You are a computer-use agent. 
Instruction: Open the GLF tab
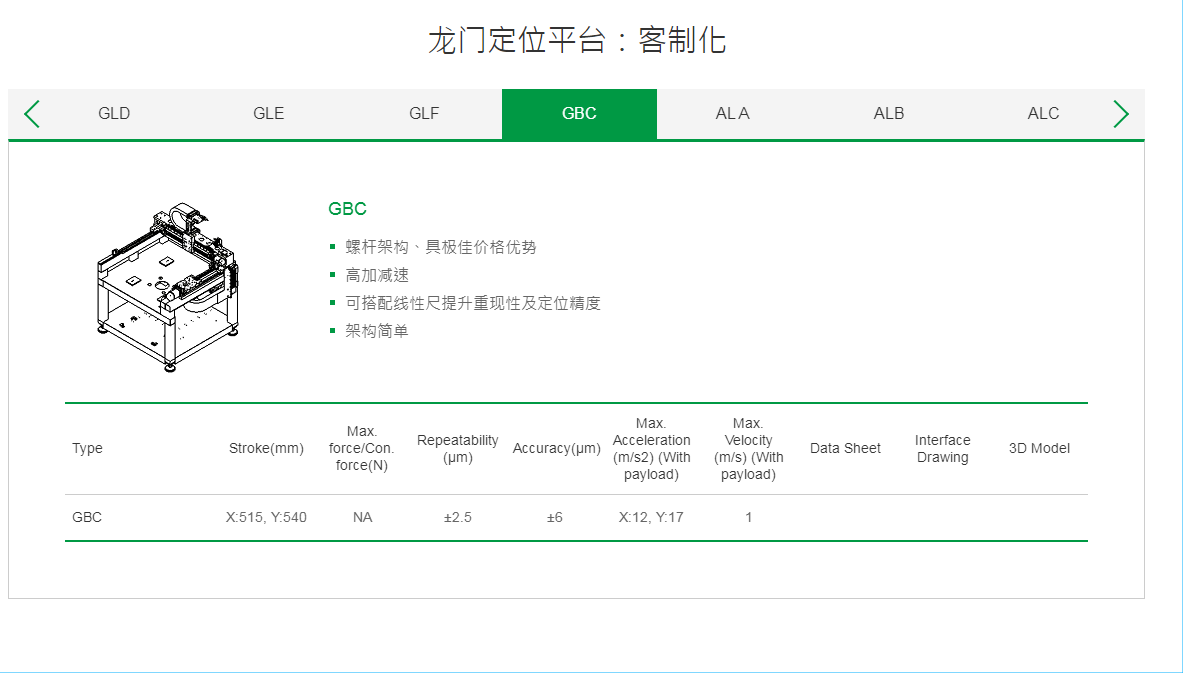click(x=424, y=114)
